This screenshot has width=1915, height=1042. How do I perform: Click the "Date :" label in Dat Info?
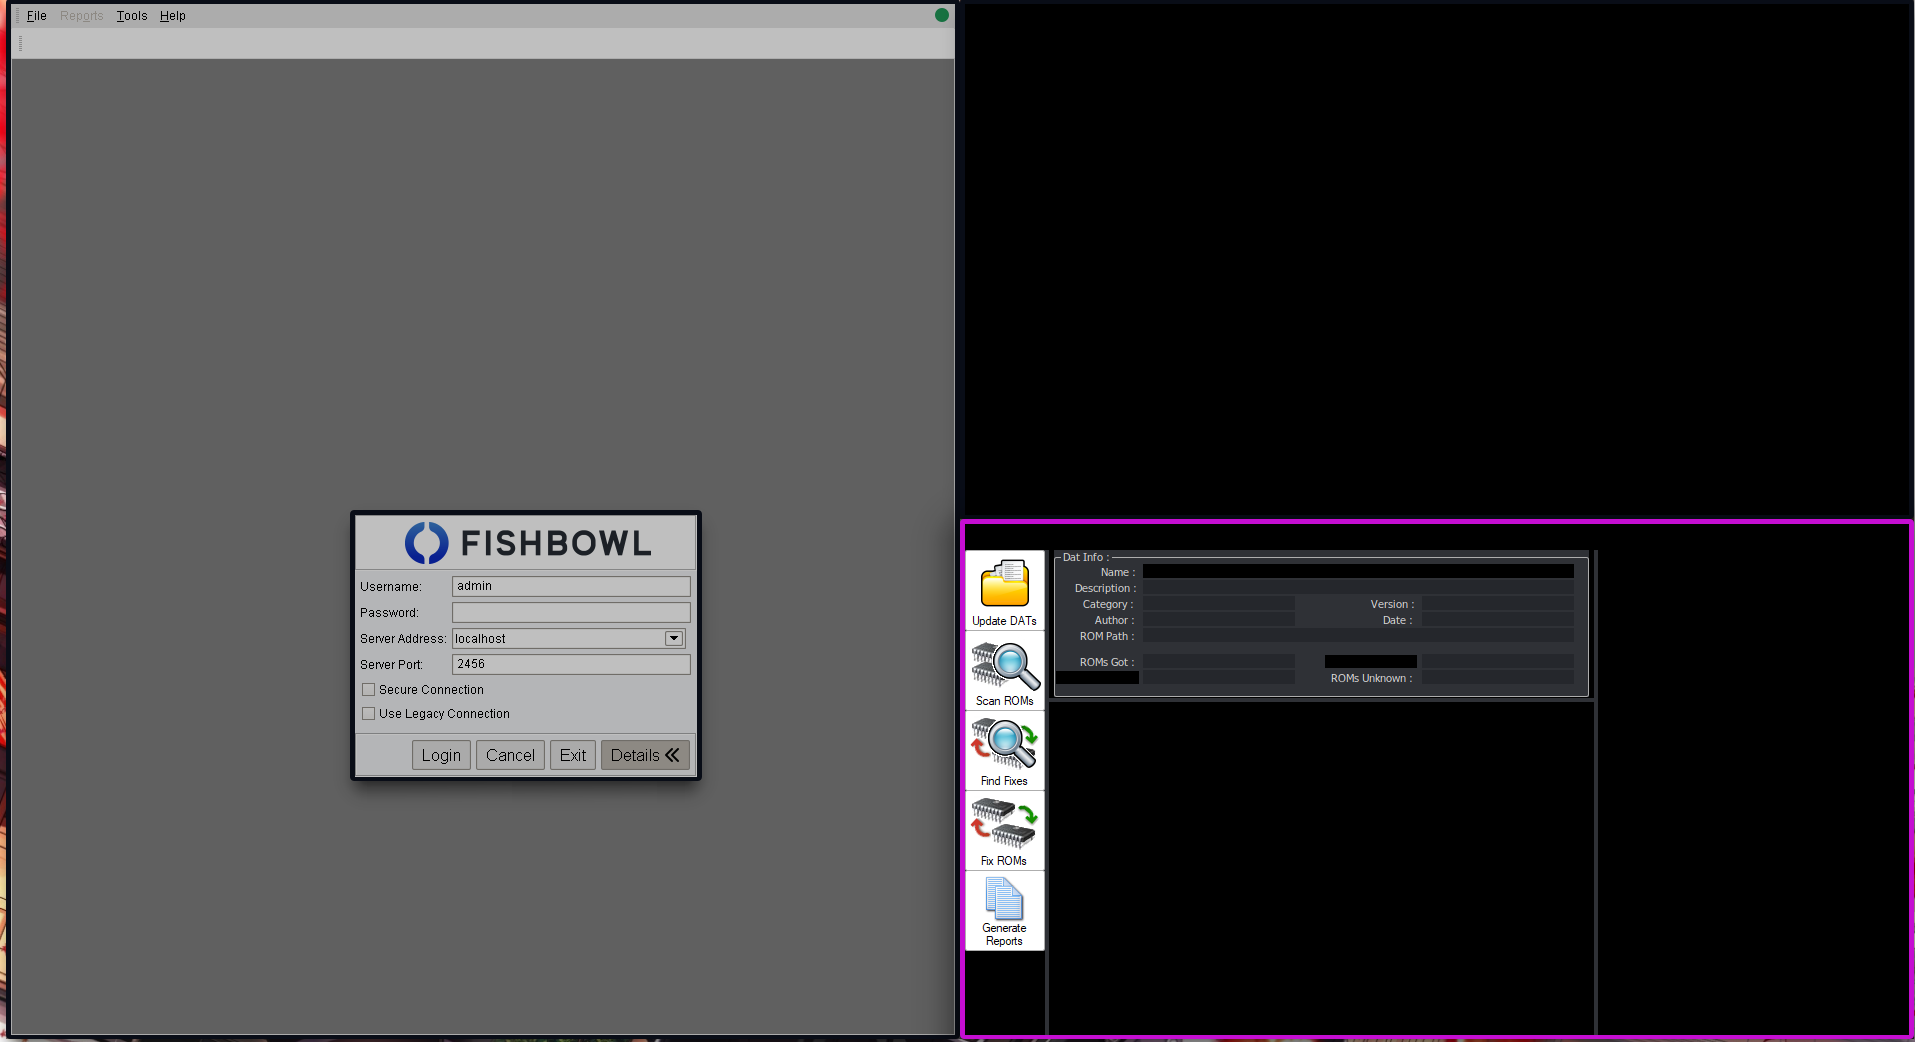click(x=1397, y=620)
